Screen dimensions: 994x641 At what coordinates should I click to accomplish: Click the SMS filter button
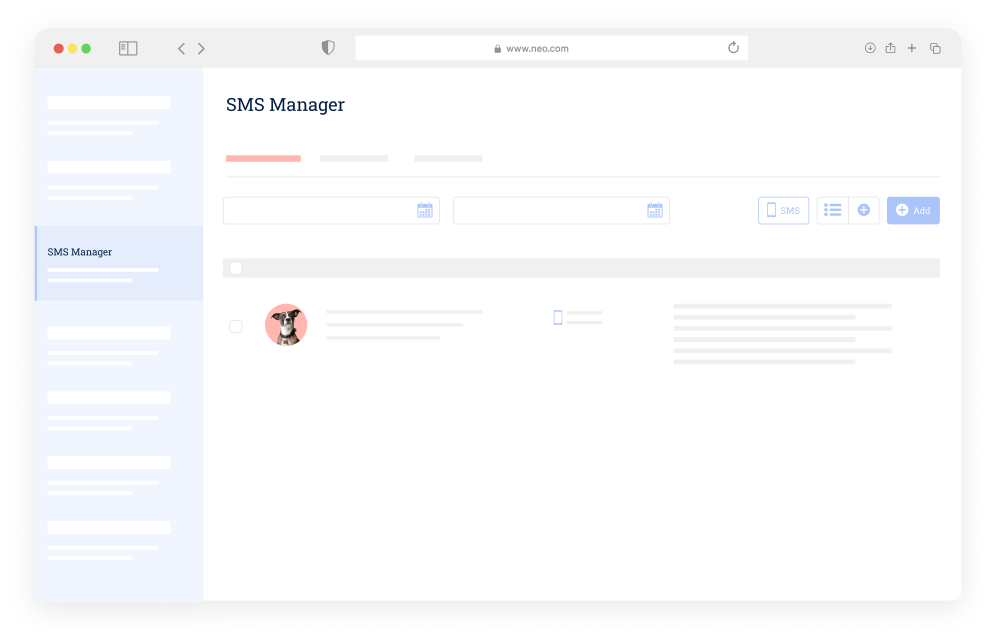(x=783, y=210)
